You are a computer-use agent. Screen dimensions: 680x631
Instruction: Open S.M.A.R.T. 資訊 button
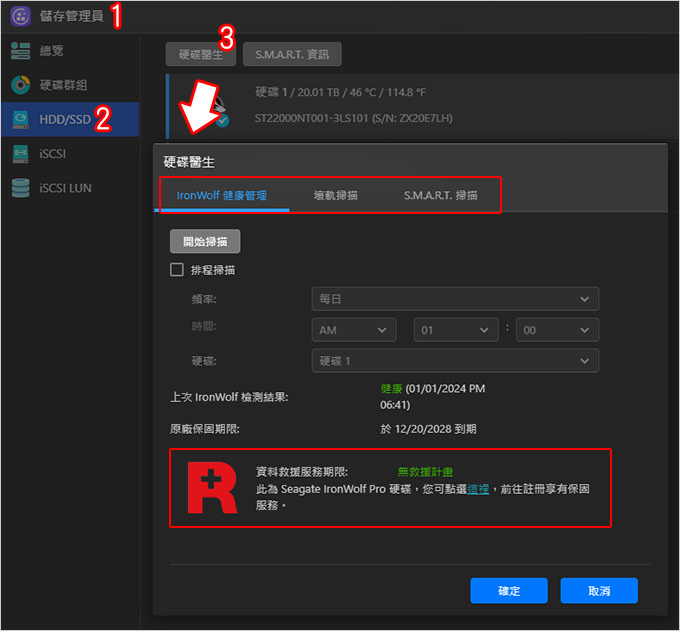coord(292,54)
